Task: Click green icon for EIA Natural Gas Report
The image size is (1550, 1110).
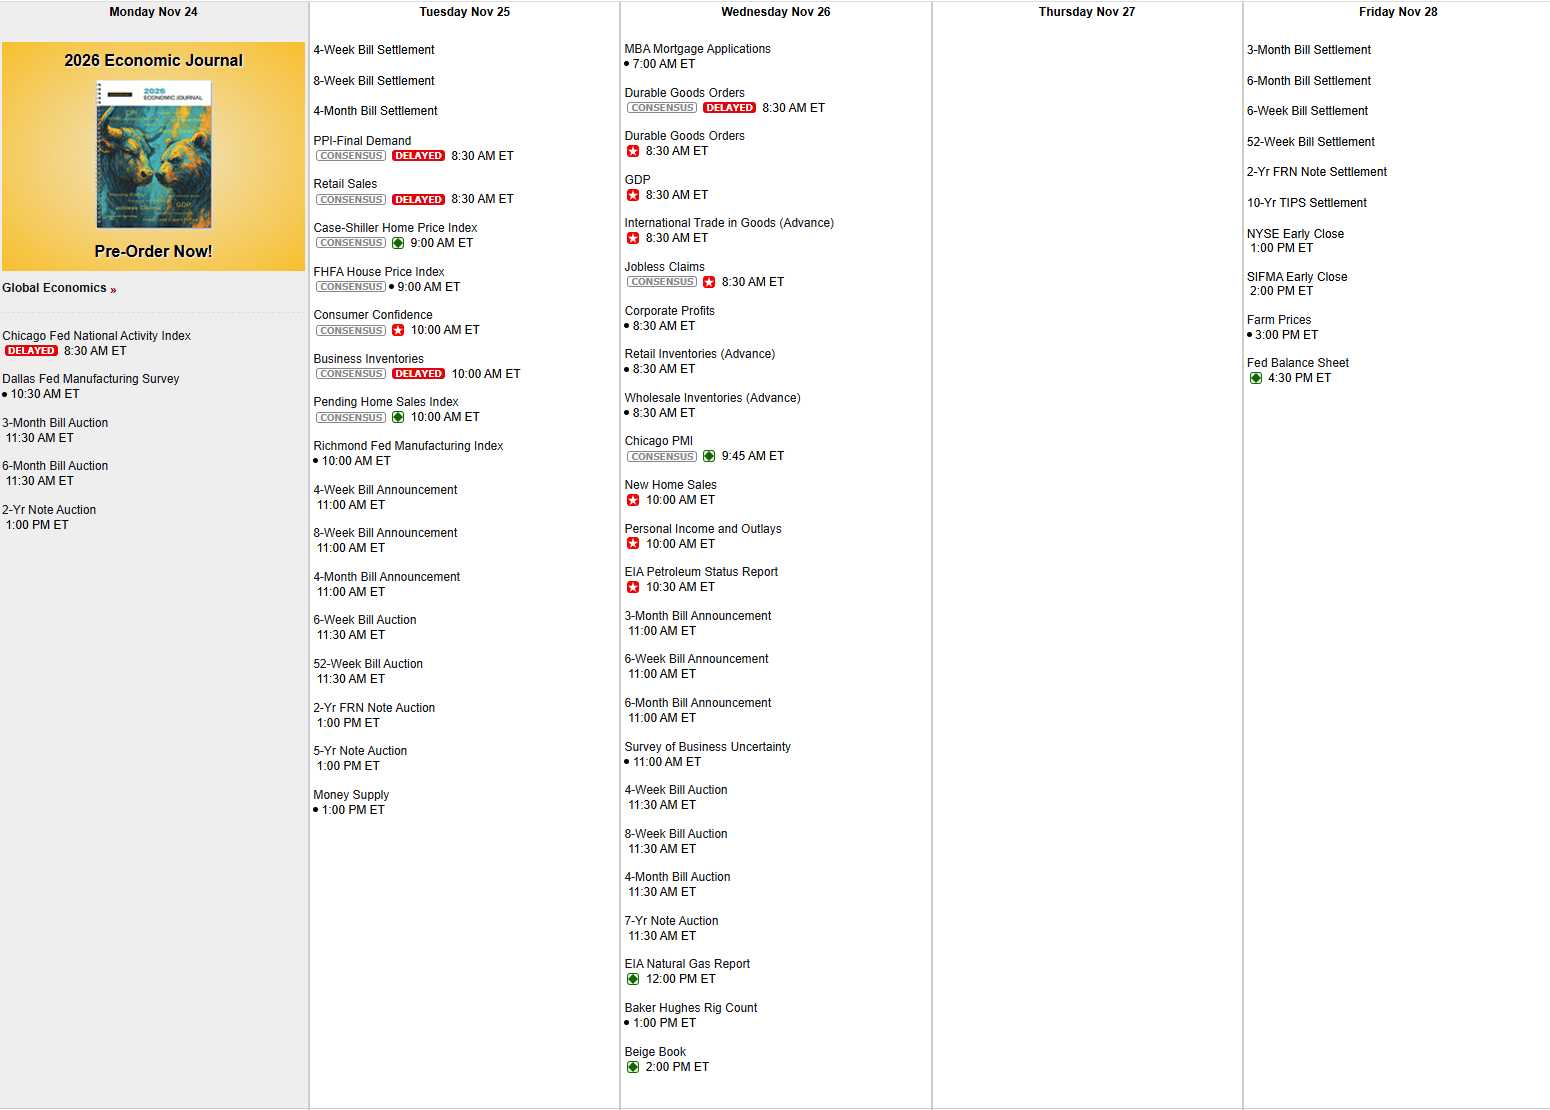Action: pos(632,979)
